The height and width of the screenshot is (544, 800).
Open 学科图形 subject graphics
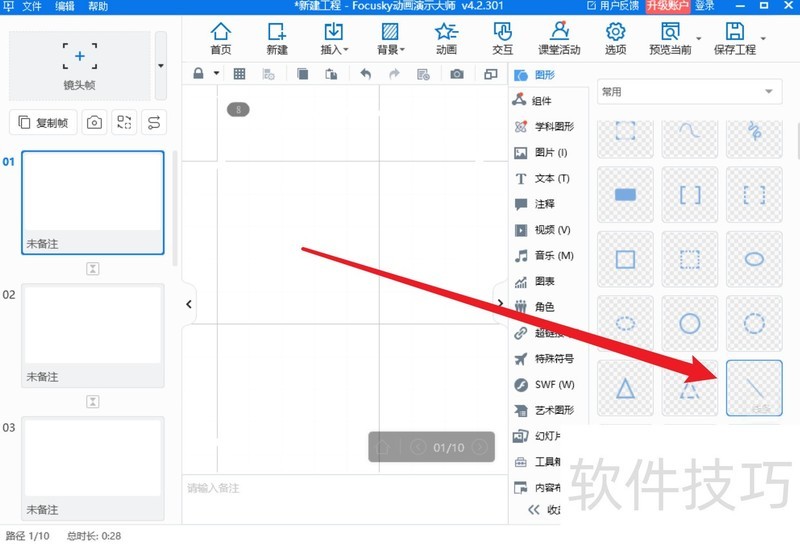pos(544,126)
